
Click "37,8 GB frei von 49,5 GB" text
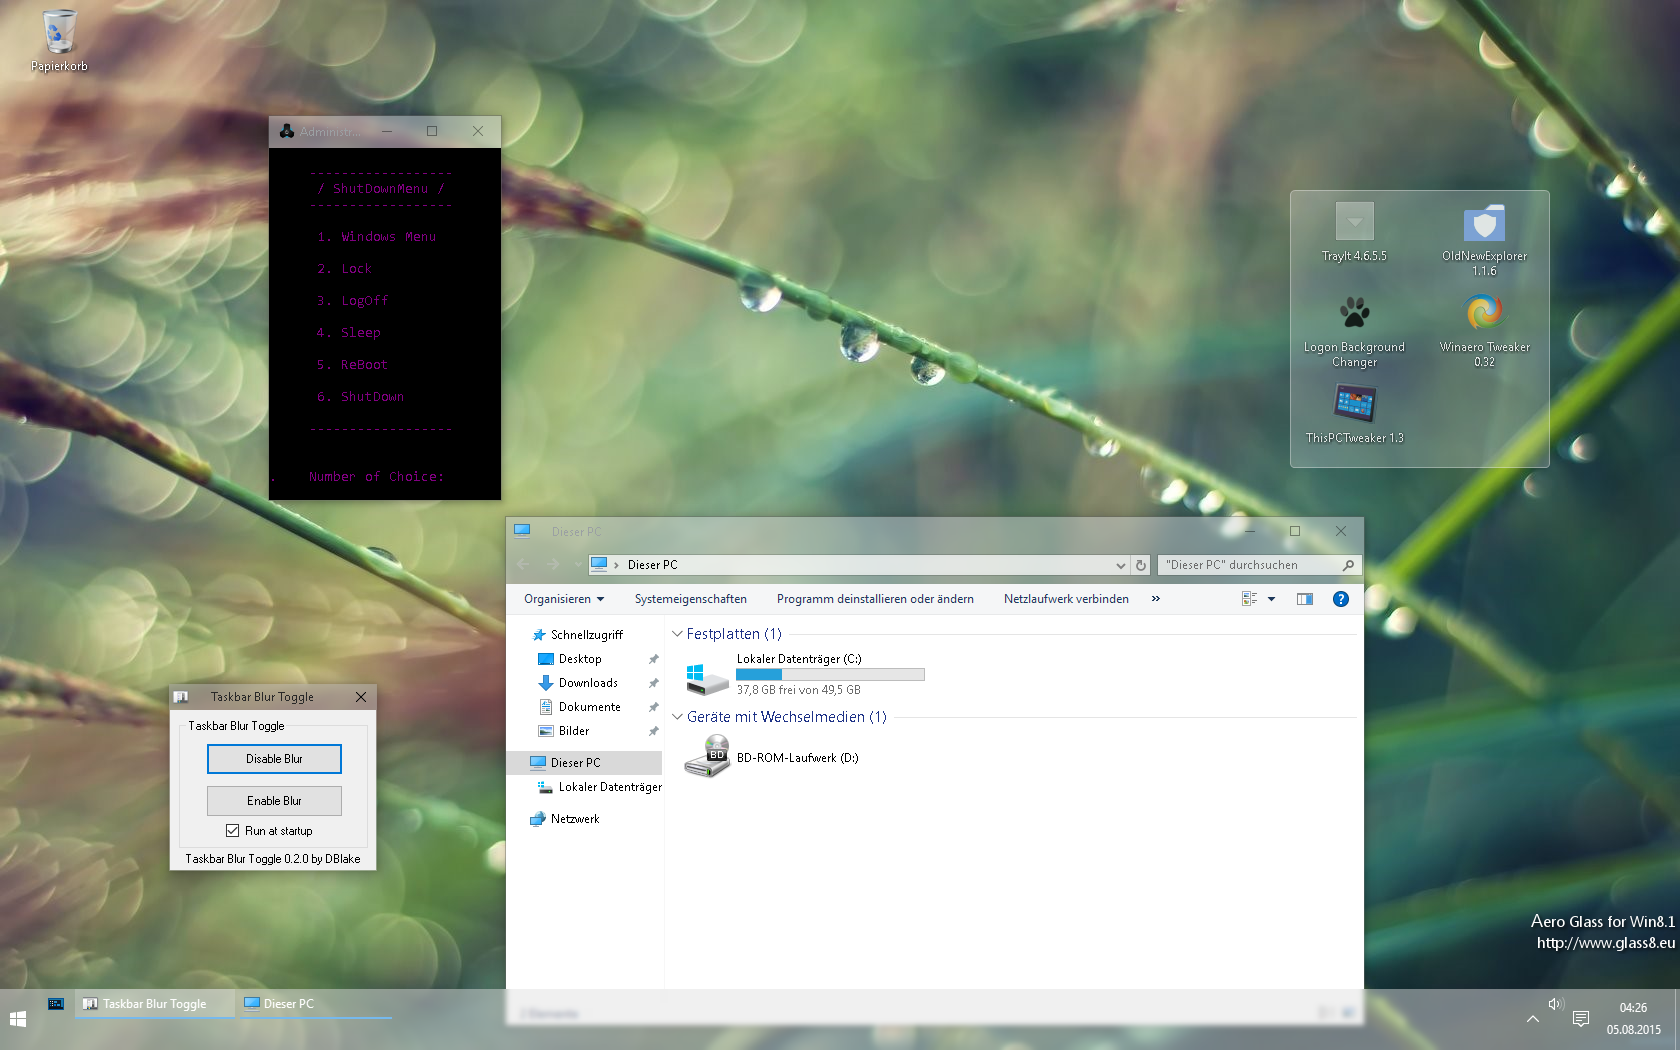pyautogui.click(x=798, y=690)
